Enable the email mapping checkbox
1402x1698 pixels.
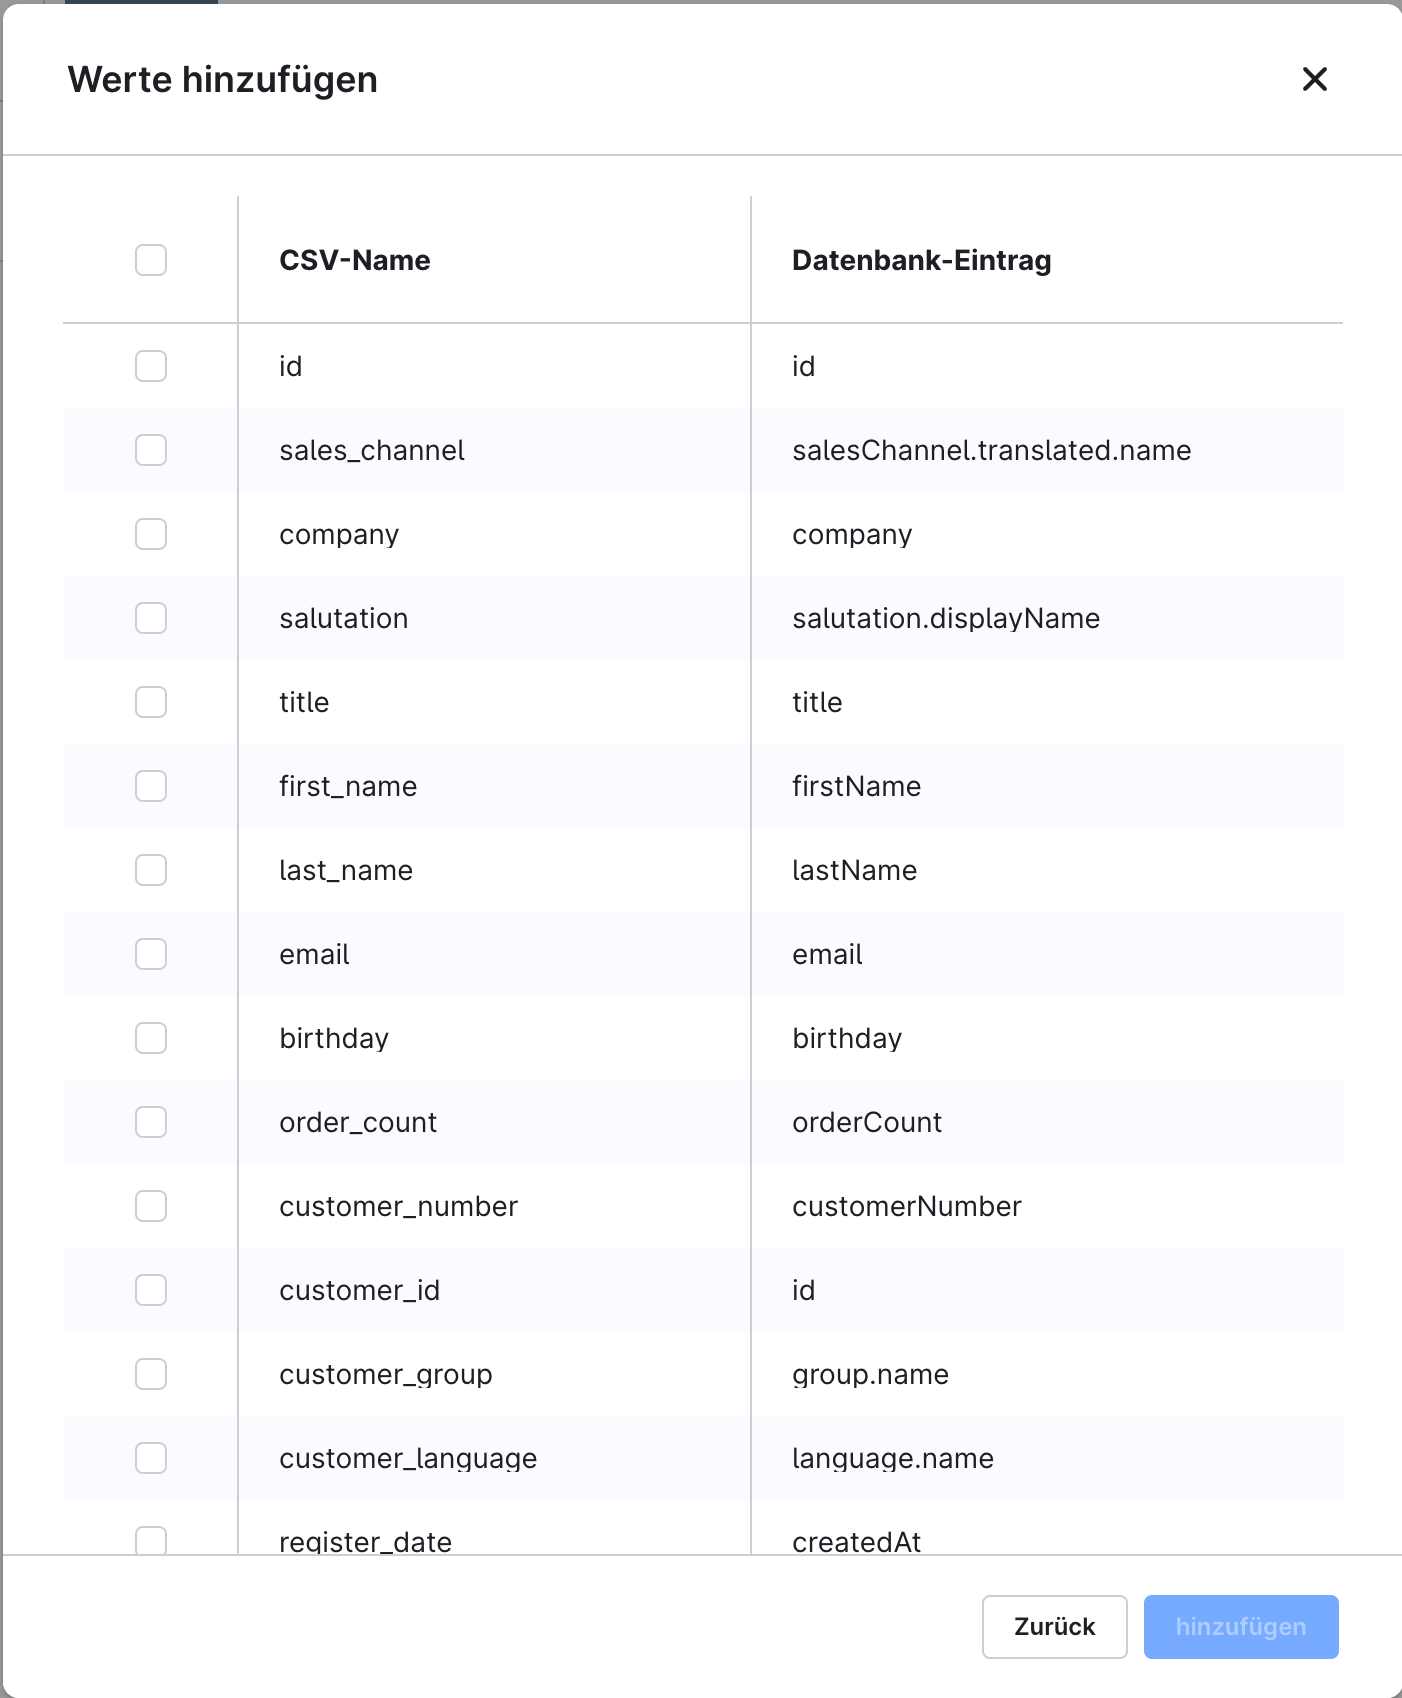[150, 954]
